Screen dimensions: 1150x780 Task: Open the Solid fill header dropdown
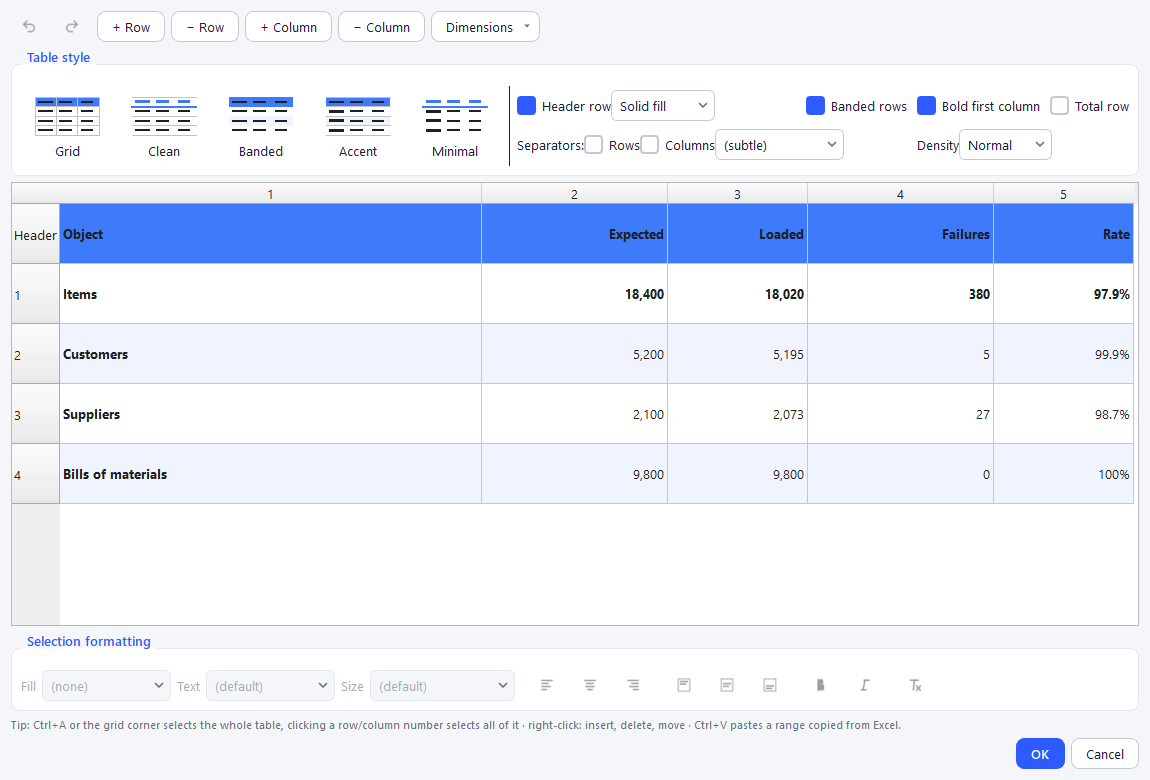tap(663, 106)
